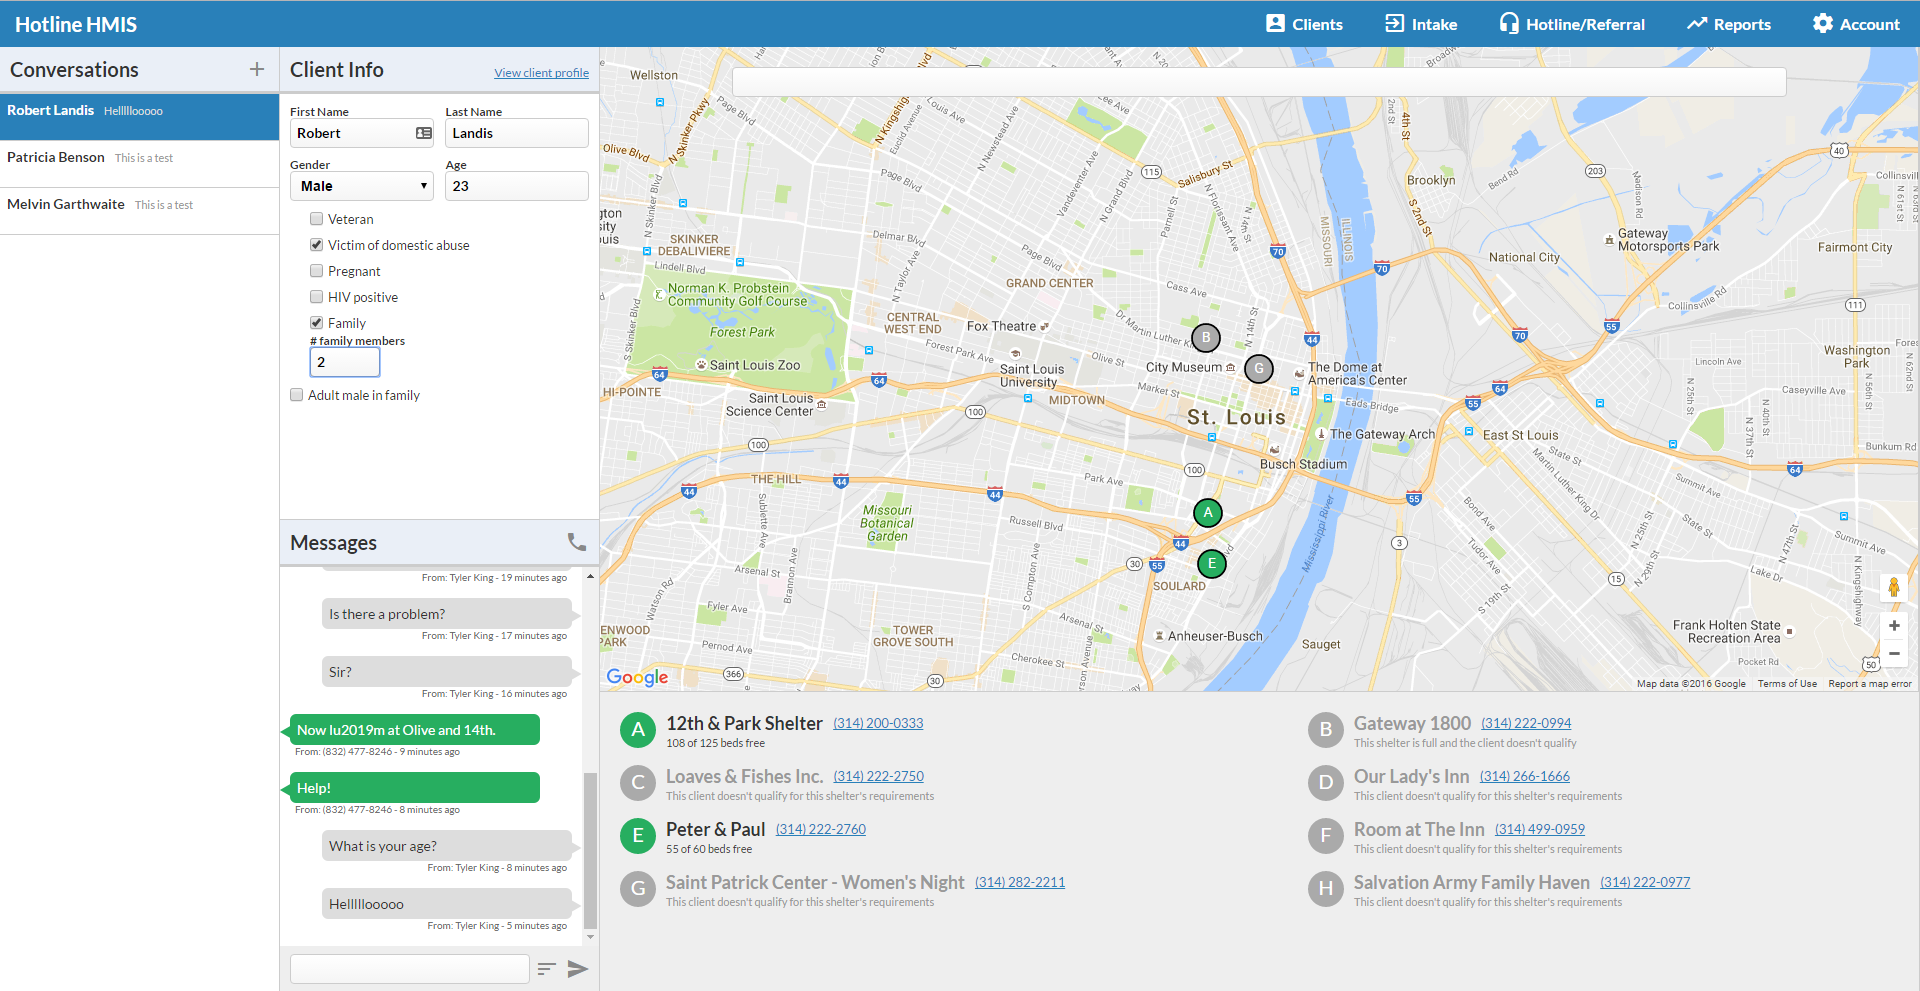Click the Last Name field
Image resolution: width=1920 pixels, height=991 pixels.
coord(517,133)
